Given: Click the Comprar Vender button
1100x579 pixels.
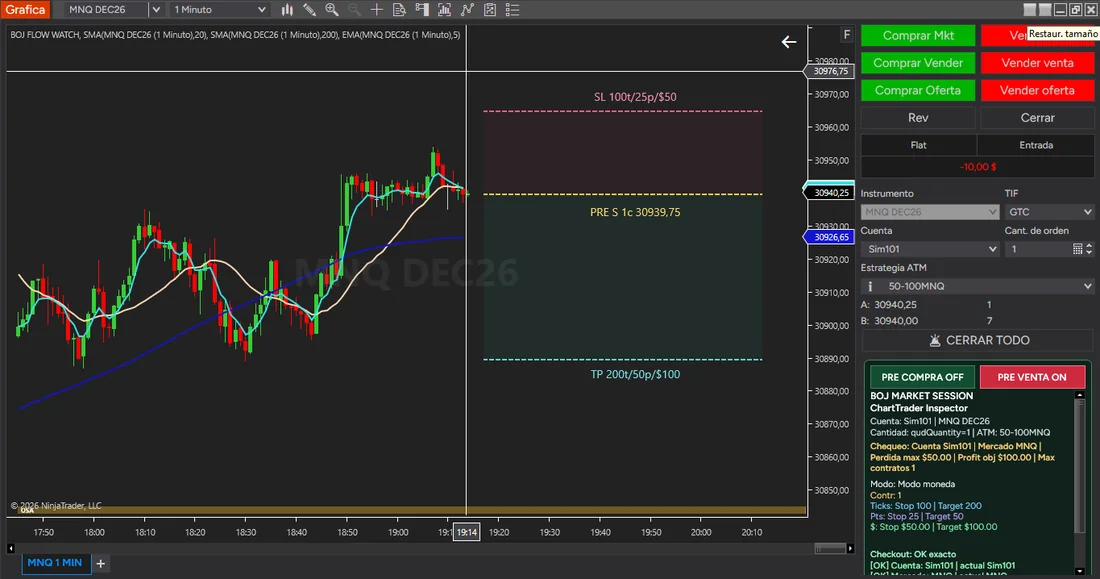Looking at the screenshot, I should pos(918,62).
